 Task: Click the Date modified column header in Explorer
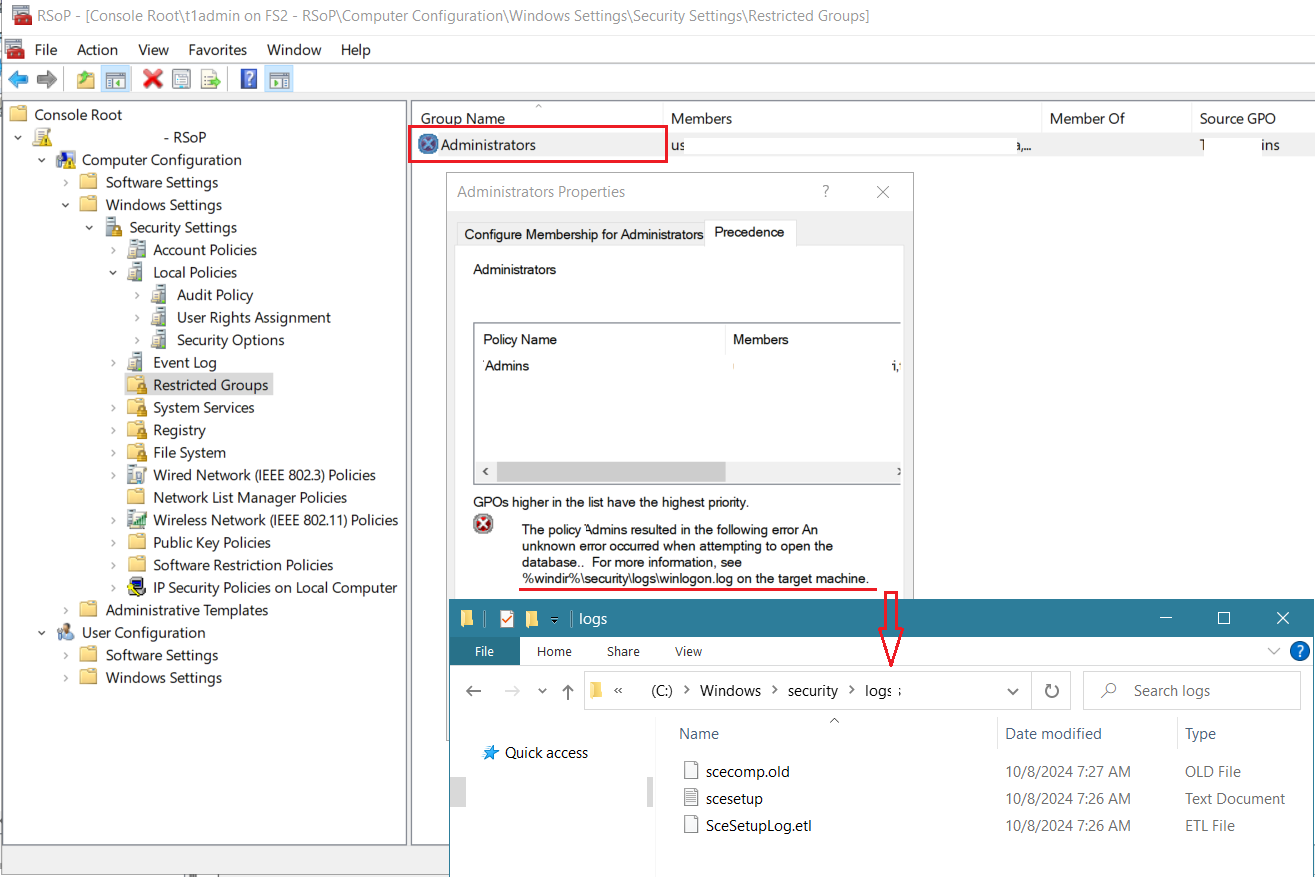click(x=1053, y=734)
